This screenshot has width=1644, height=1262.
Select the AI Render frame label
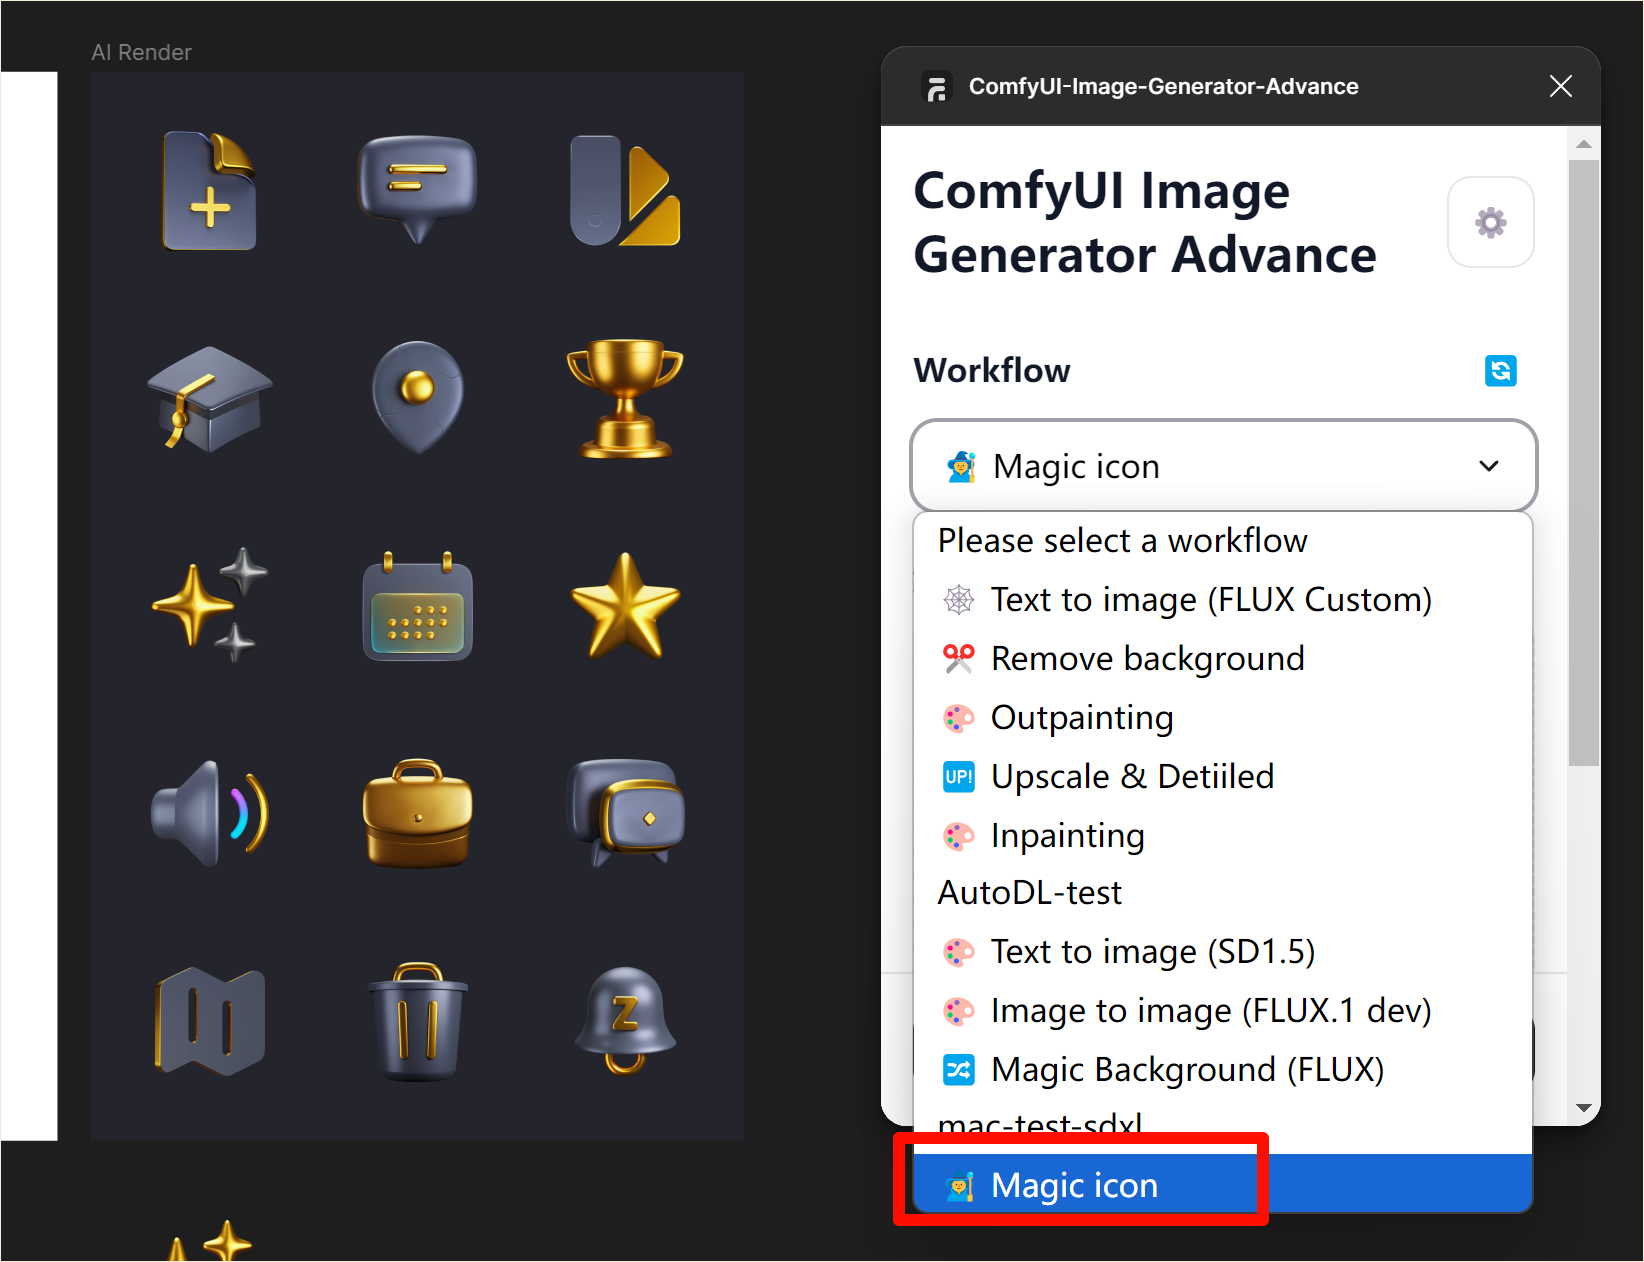coord(141,52)
